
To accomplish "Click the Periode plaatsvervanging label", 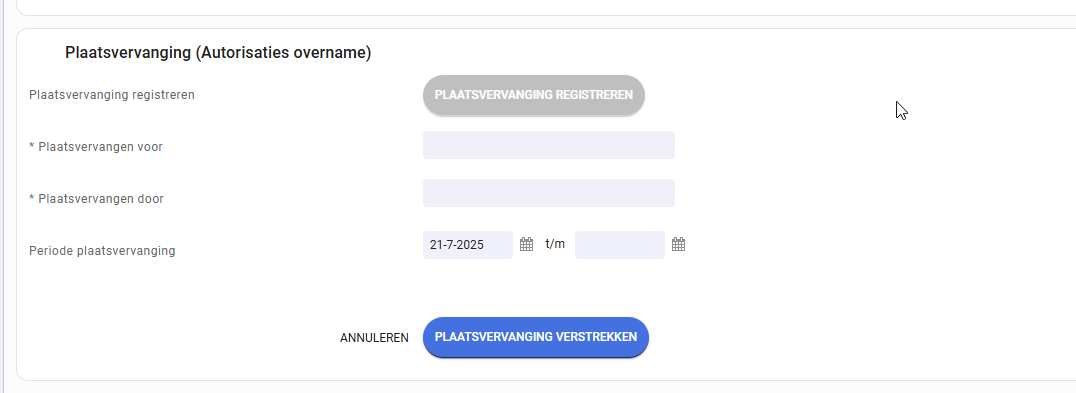I will (102, 251).
